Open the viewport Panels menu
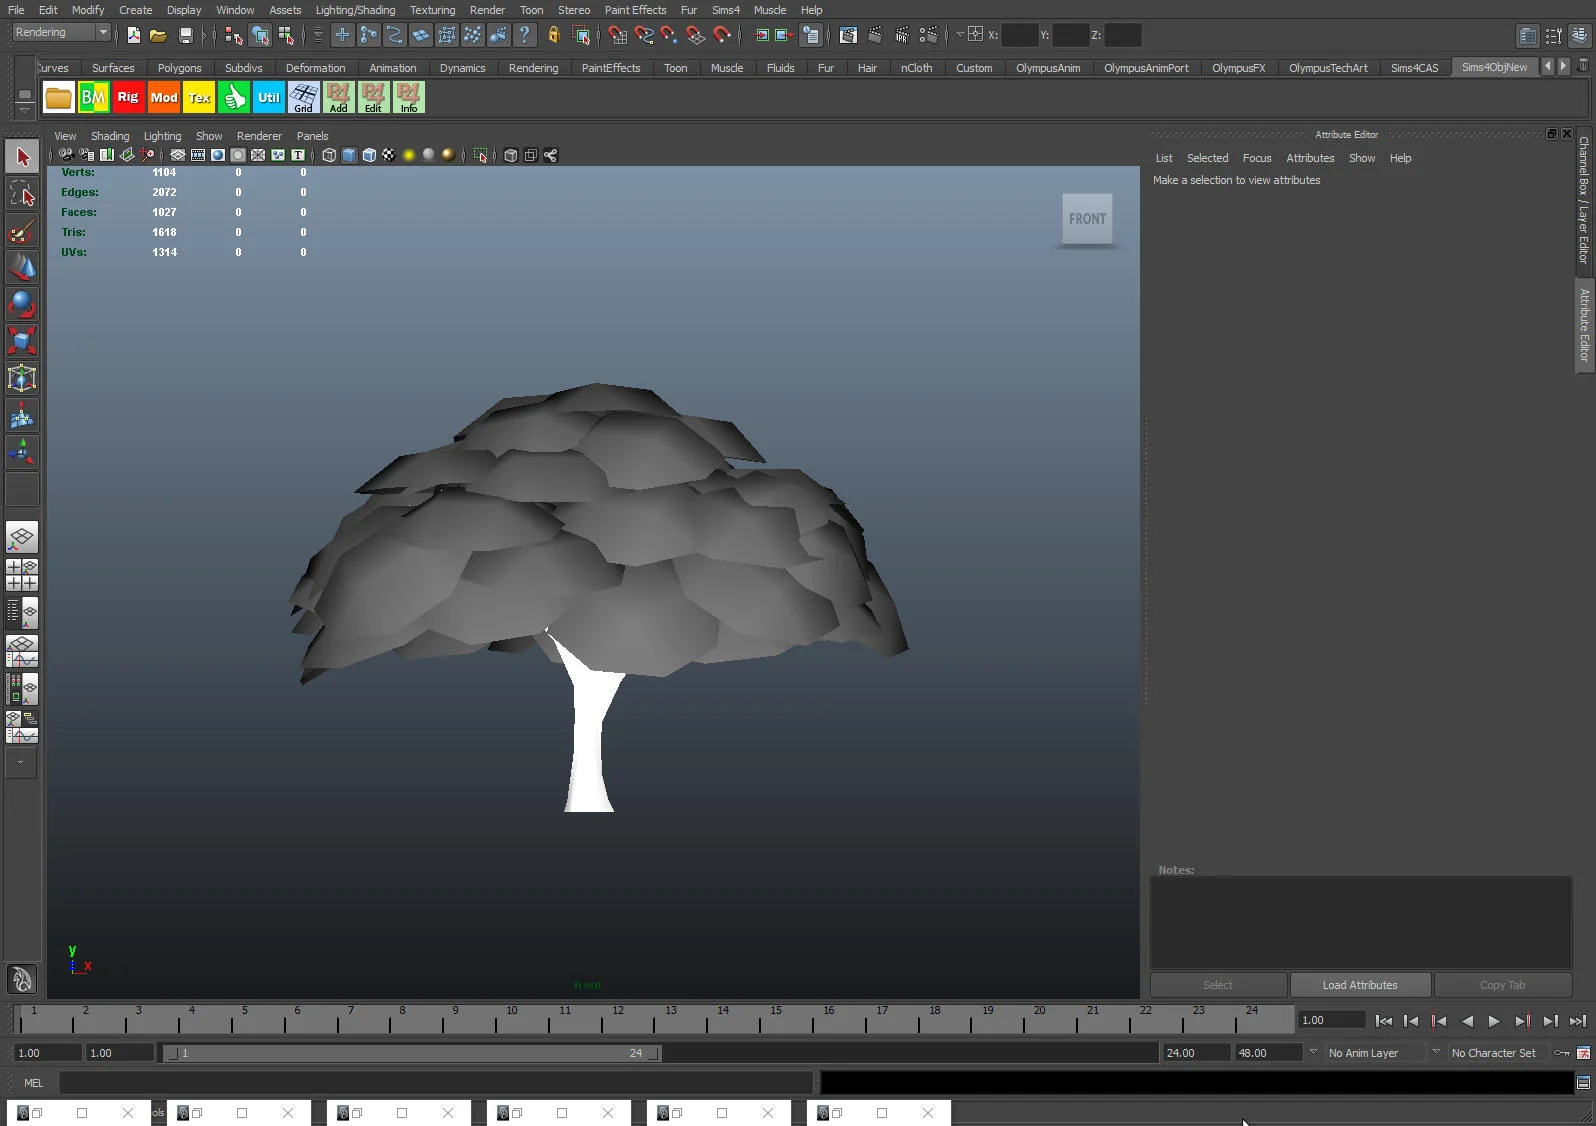Screen dimensions: 1596x1126 coord(312,136)
